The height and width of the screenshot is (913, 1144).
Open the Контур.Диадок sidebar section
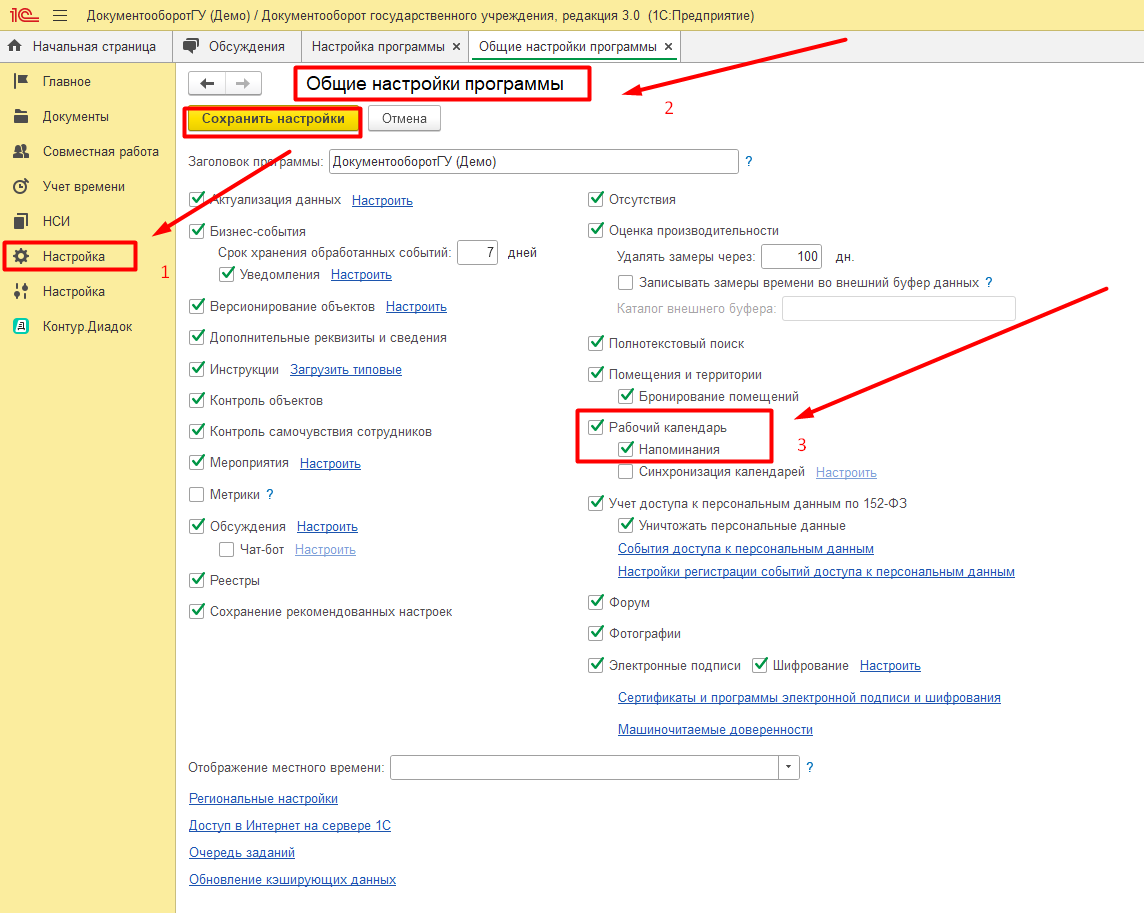[88, 326]
